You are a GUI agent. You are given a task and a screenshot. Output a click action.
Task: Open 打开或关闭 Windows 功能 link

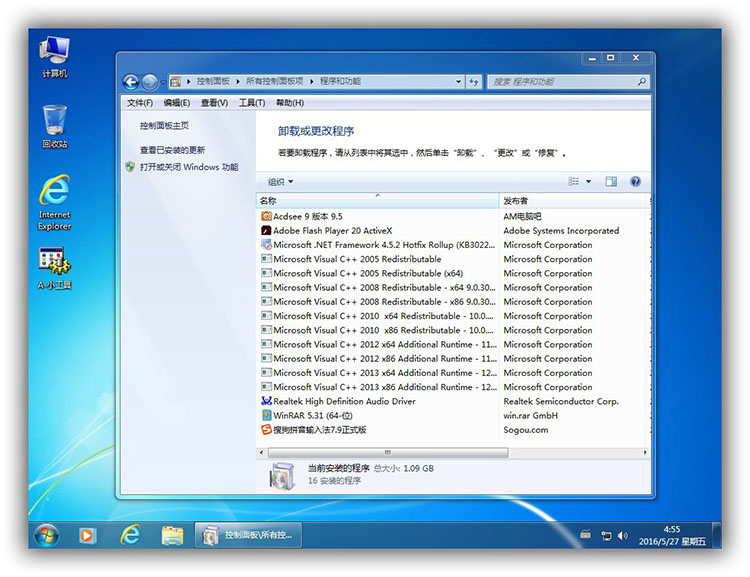[x=189, y=167]
